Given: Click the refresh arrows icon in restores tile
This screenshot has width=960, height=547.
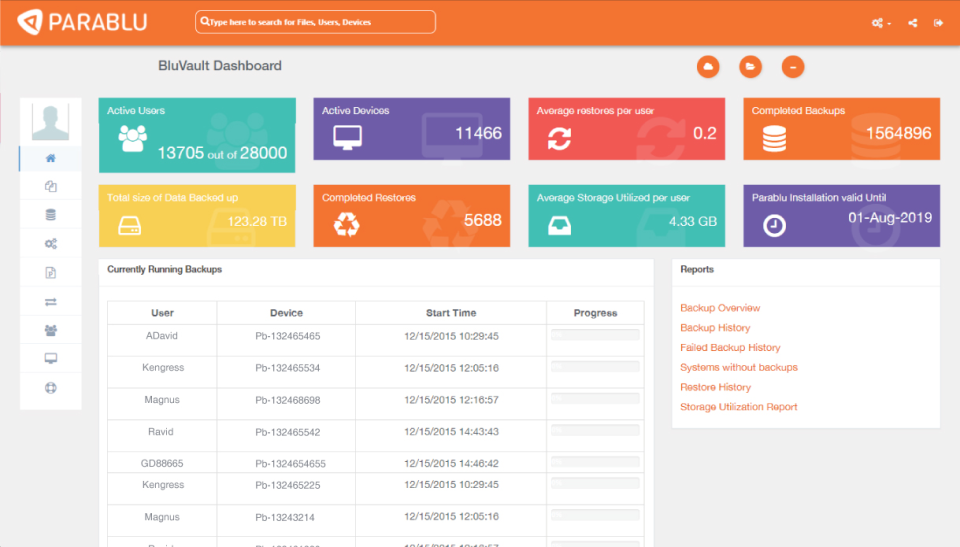Looking at the screenshot, I should coord(559,138).
